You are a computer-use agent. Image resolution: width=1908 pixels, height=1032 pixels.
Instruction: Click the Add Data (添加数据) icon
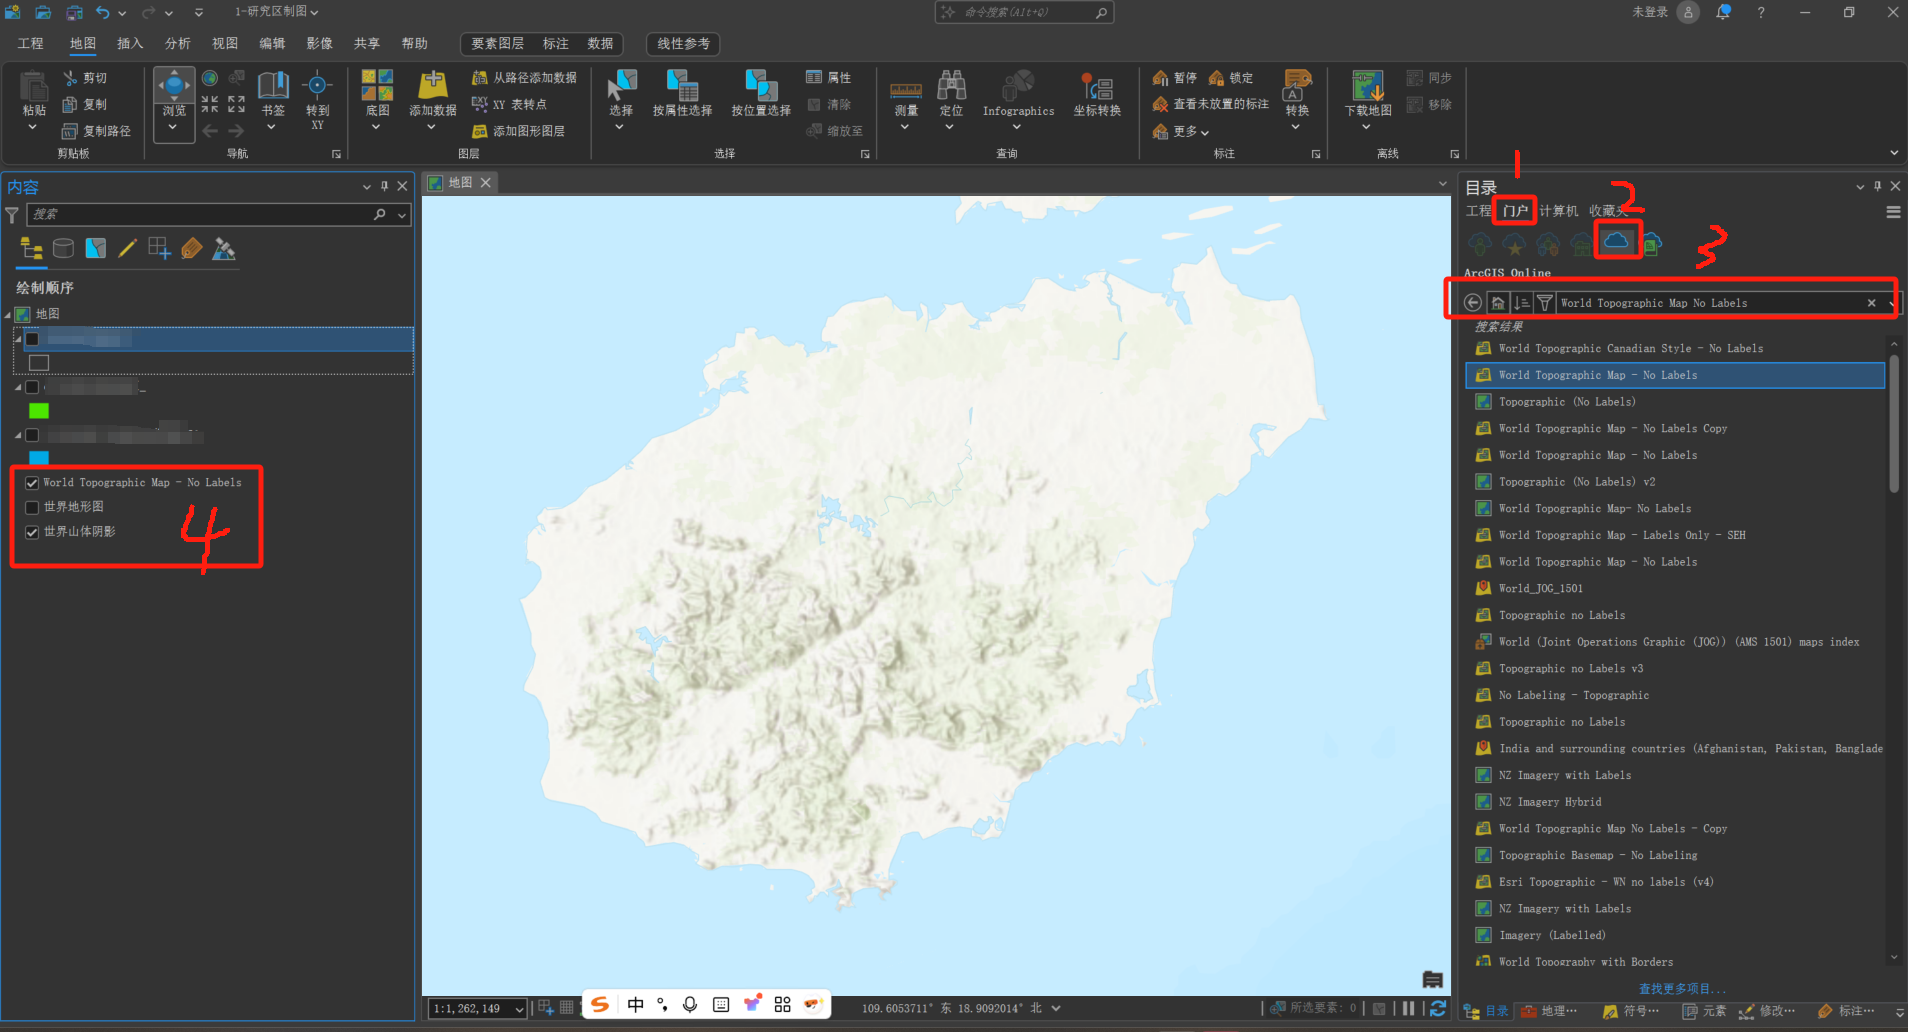coord(432,86)
